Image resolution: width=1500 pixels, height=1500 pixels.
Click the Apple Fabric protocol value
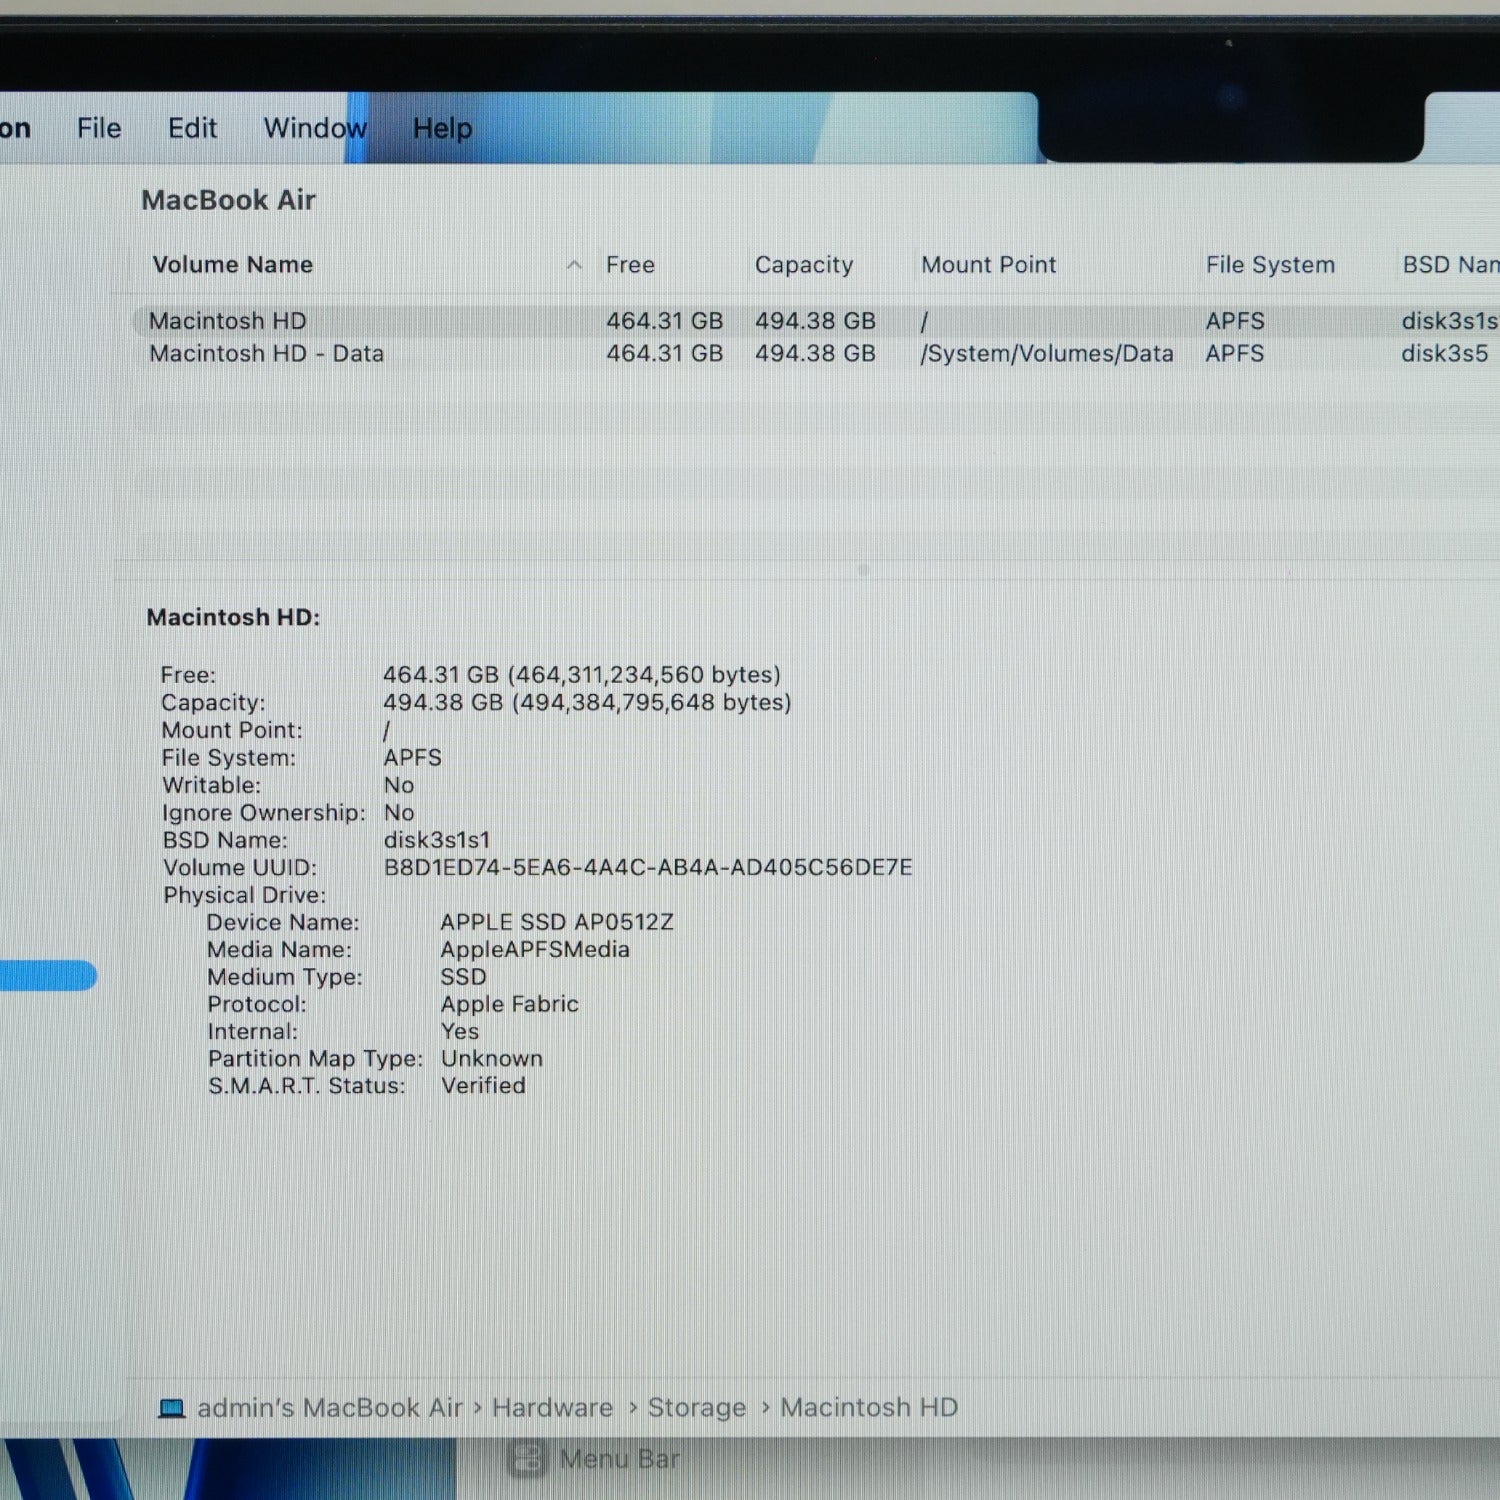tap(510, 1004)
